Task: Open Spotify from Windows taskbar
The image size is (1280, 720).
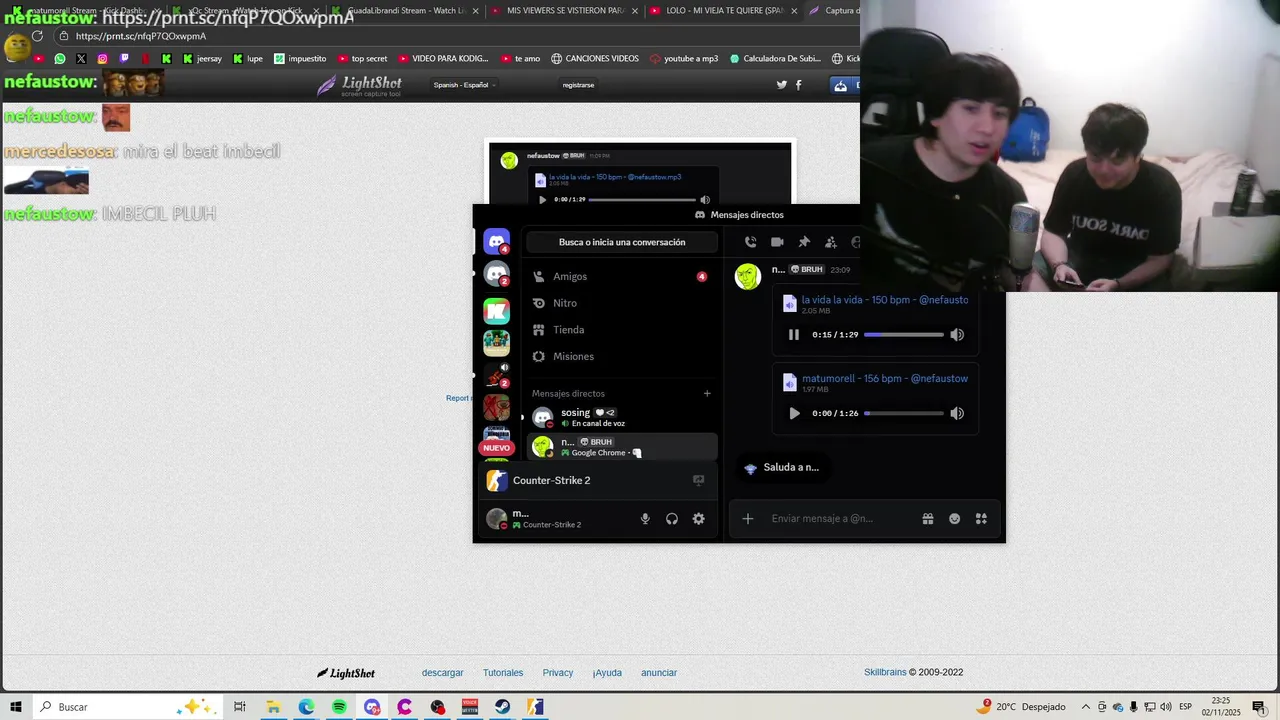Action: 339,707
